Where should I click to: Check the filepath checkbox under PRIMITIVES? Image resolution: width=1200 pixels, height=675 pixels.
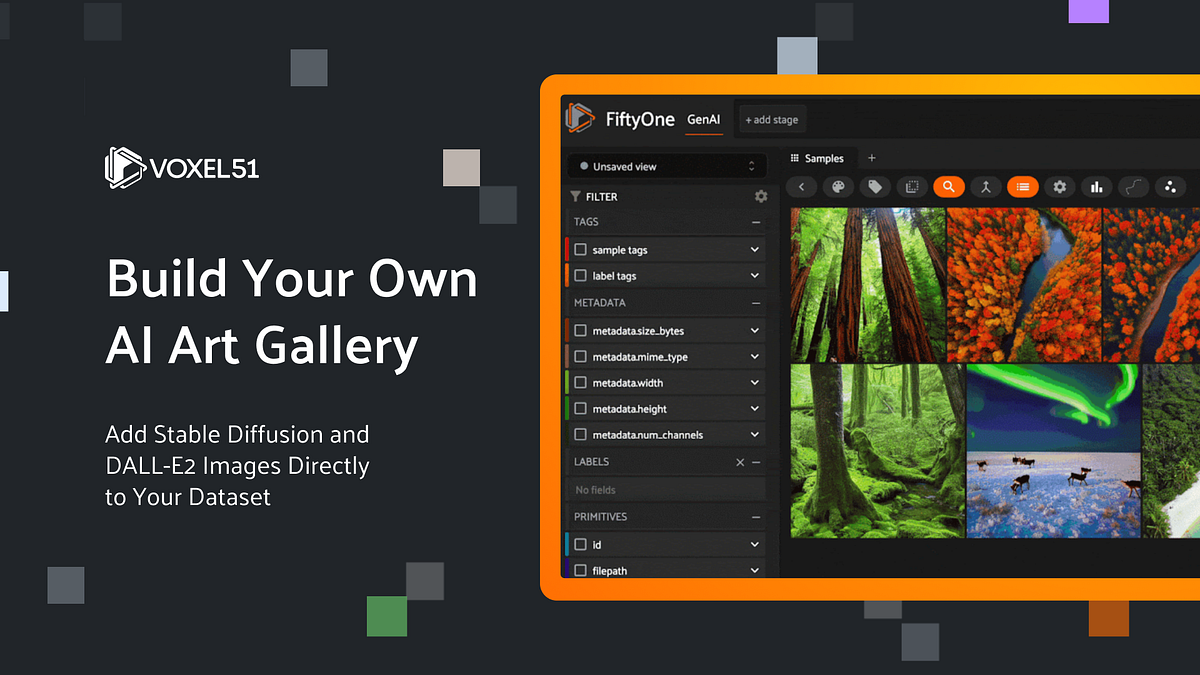(x=581, y=570)
